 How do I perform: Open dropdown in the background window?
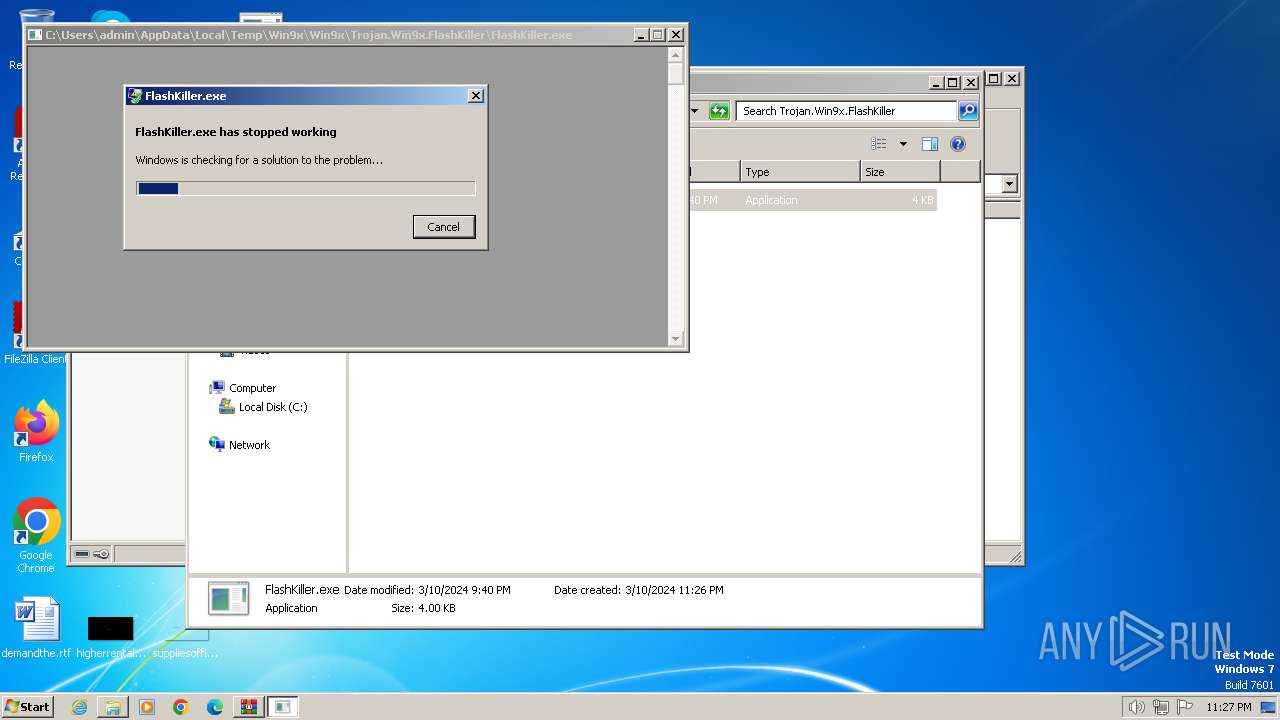click(x=1009, y=184)
